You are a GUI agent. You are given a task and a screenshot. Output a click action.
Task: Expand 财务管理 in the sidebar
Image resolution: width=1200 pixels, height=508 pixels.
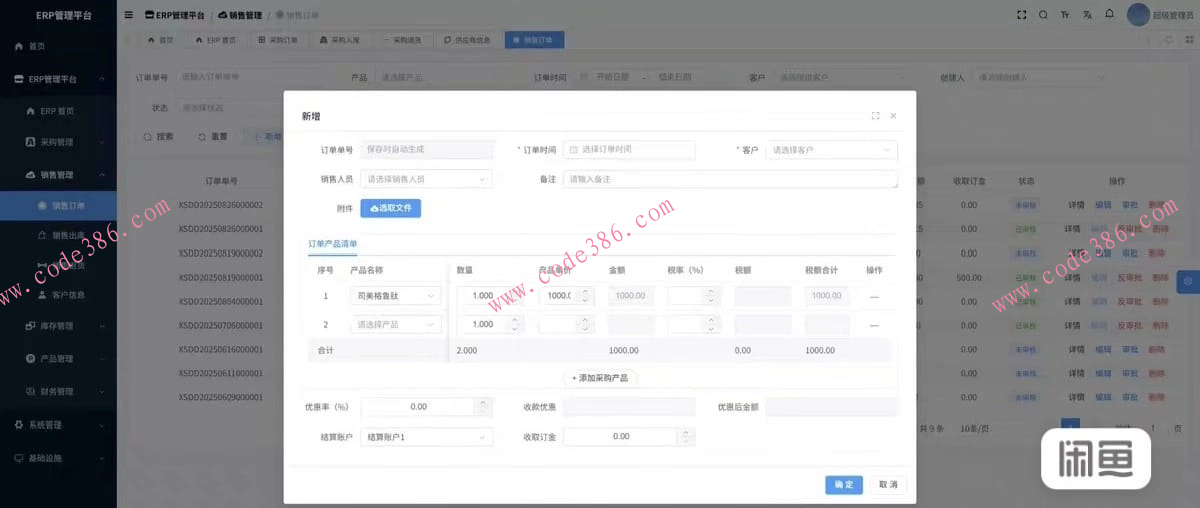(x=58, y=392)
